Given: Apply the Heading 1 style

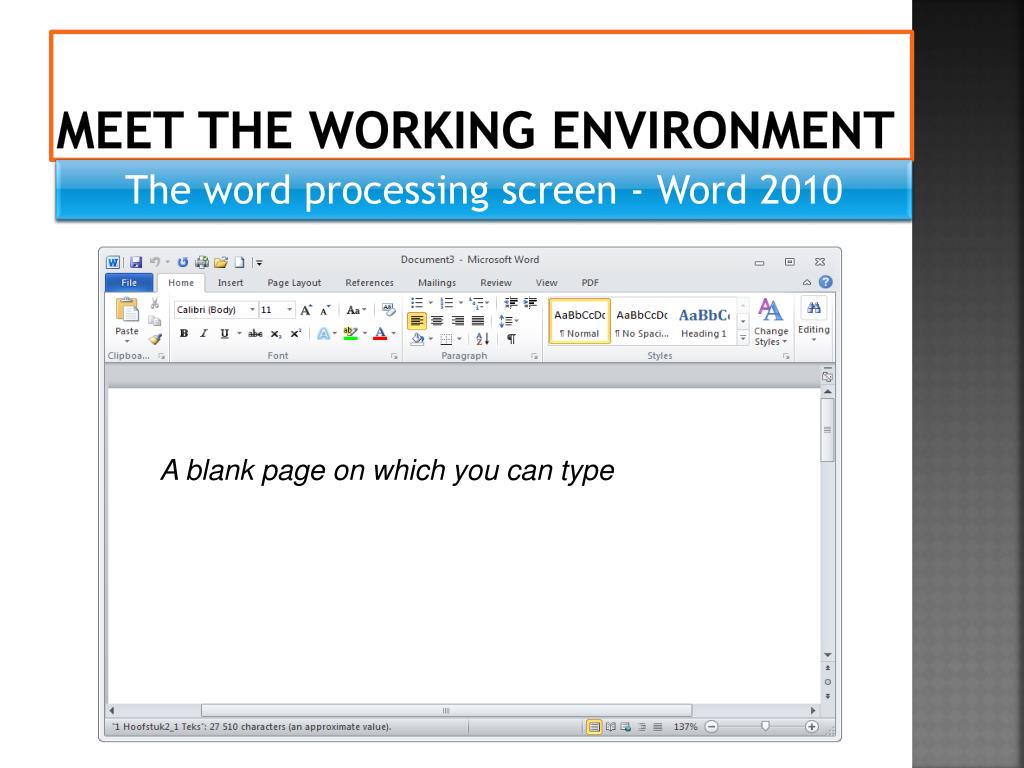Looking at the screenshot, I should coord(704,321).
